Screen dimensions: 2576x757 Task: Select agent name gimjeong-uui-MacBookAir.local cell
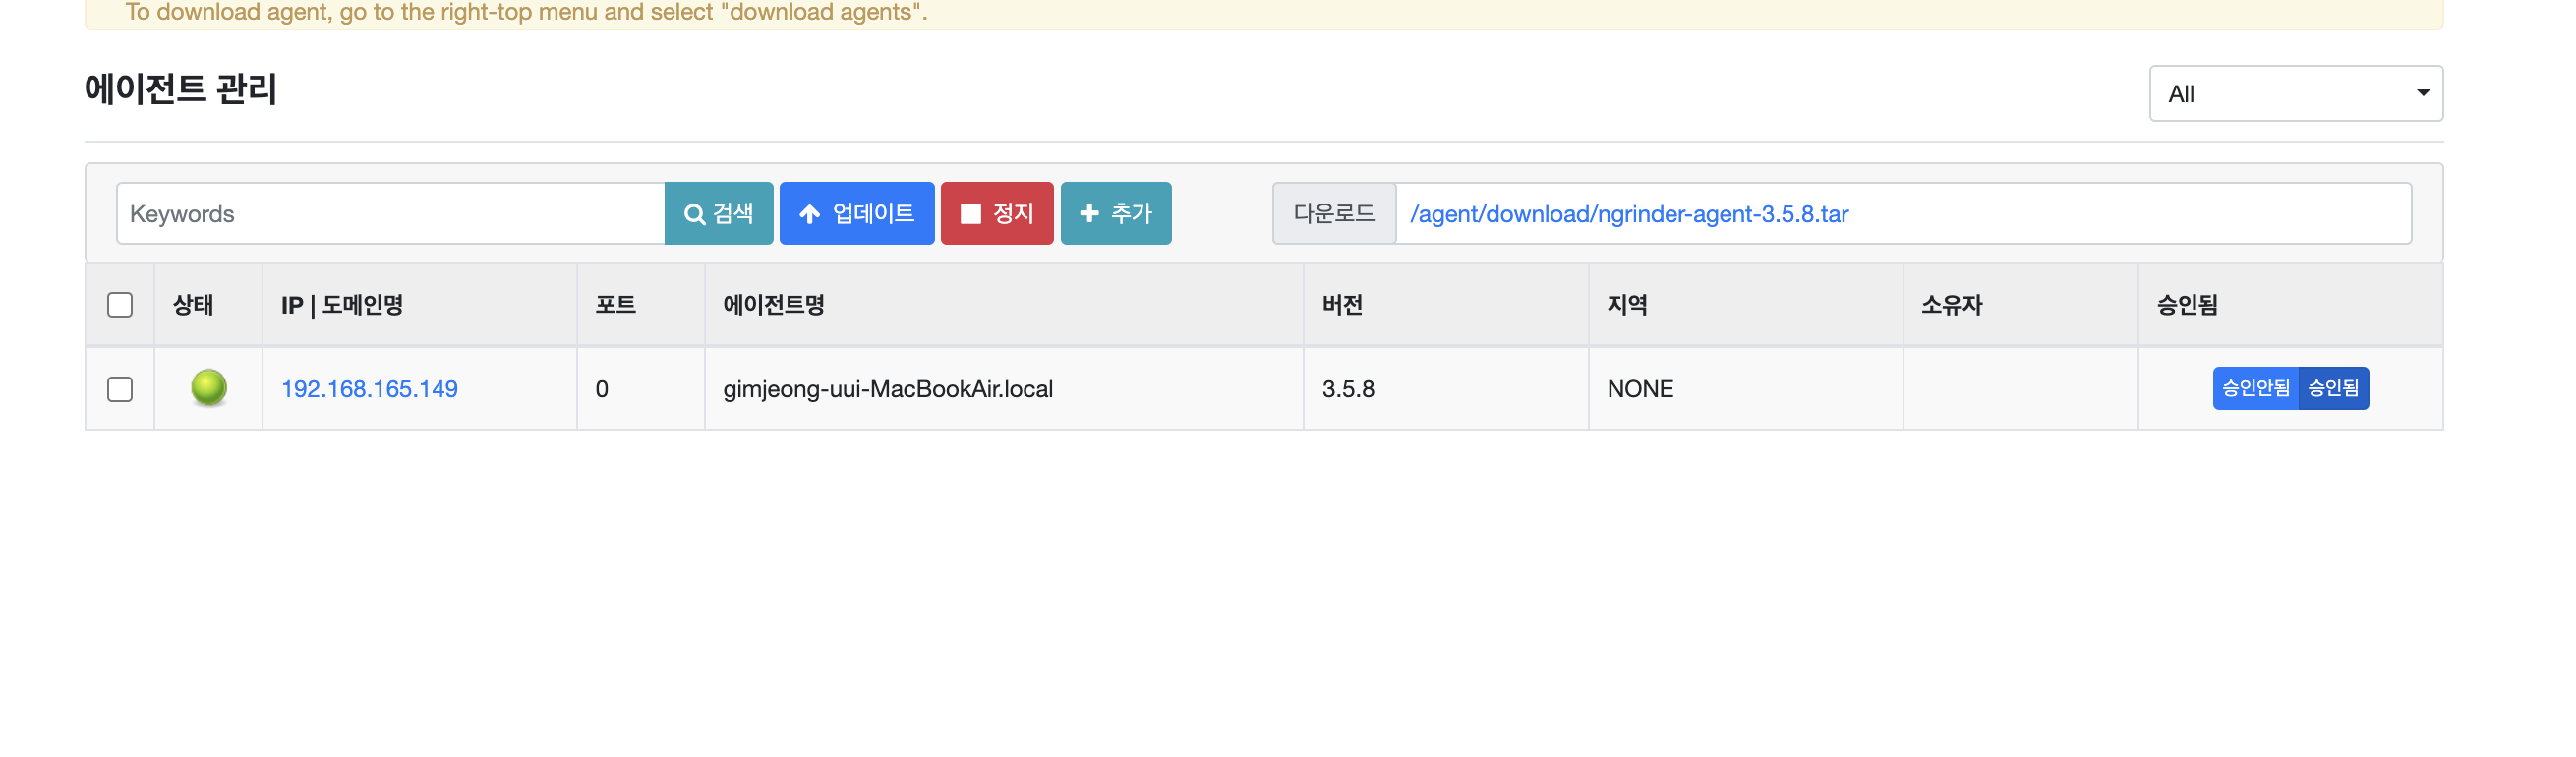[1004, 389]
